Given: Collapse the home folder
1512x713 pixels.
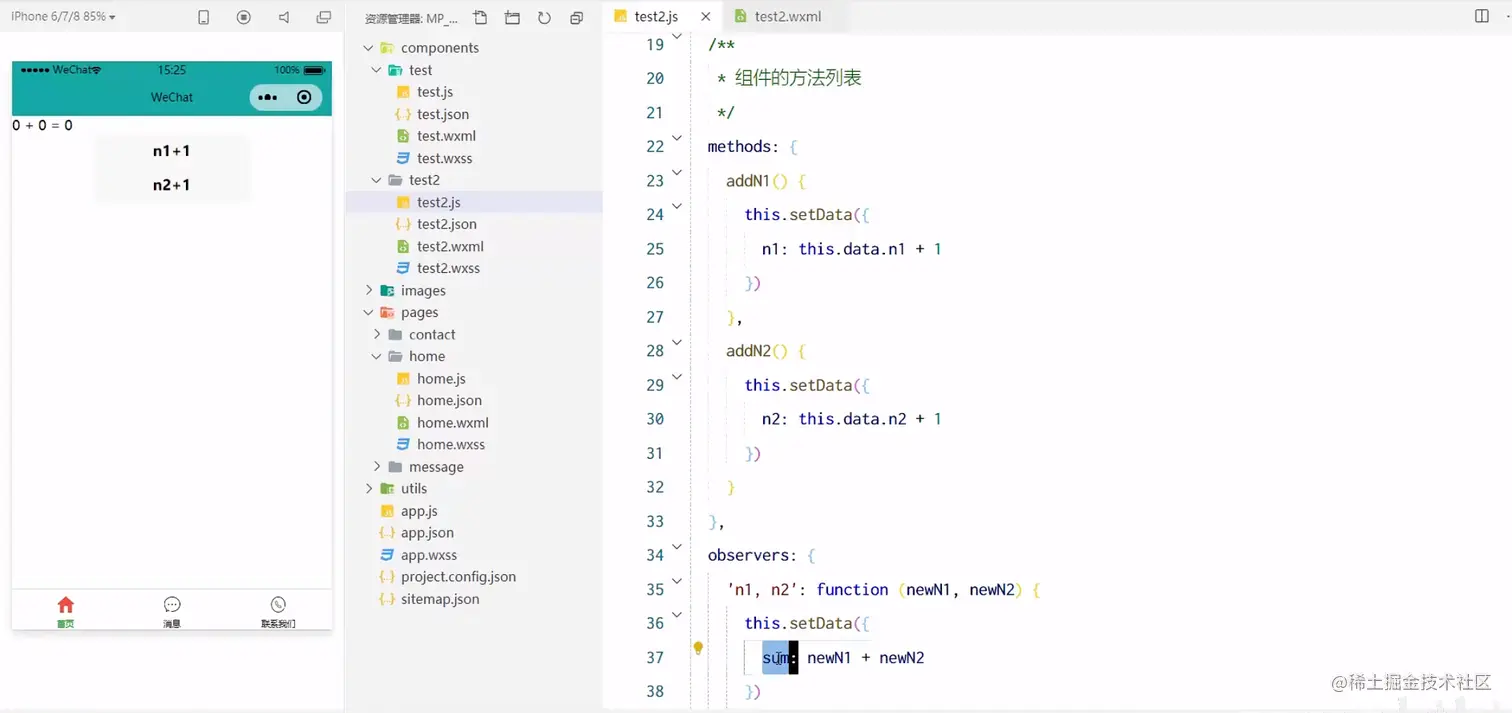Looking at the screenshot, I should point(377,356).
